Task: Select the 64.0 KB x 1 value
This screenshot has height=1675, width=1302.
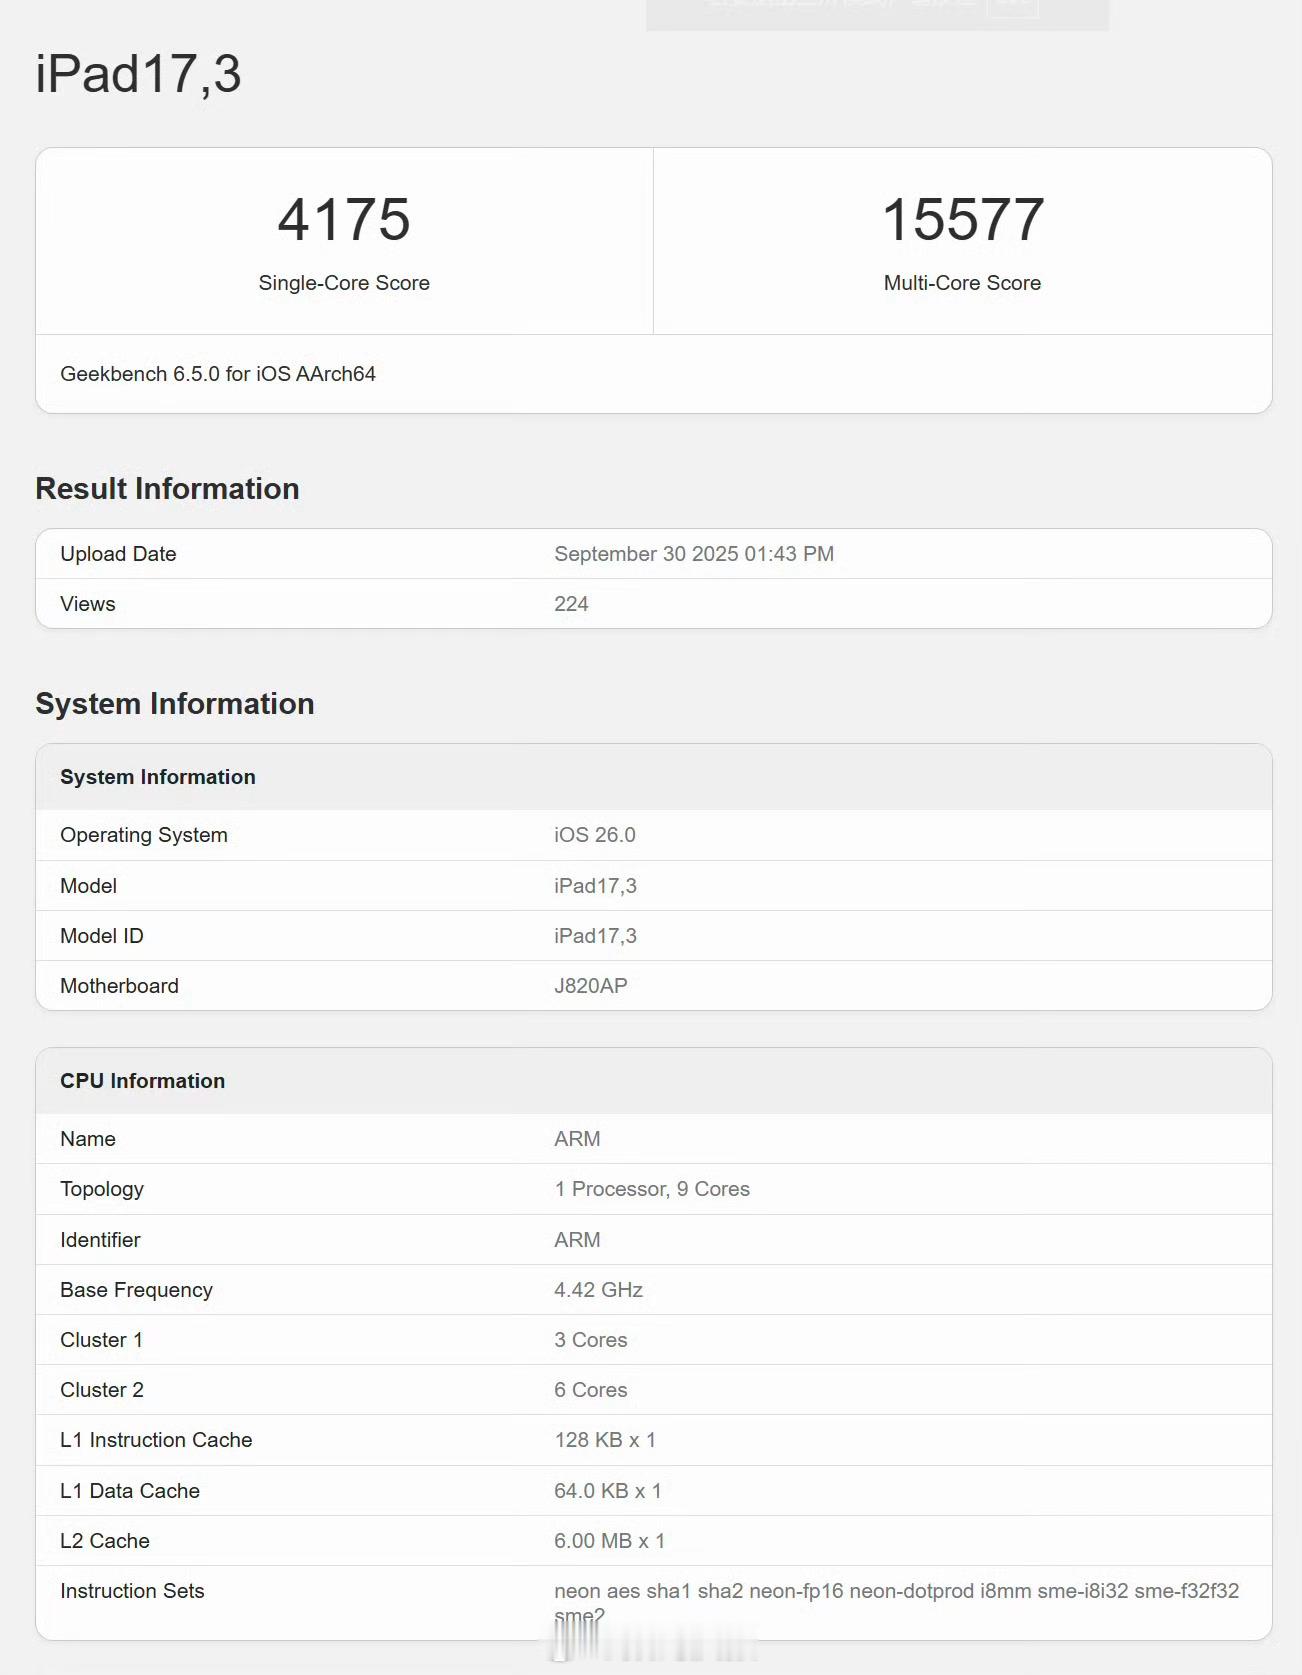Action: point(608,1491)
